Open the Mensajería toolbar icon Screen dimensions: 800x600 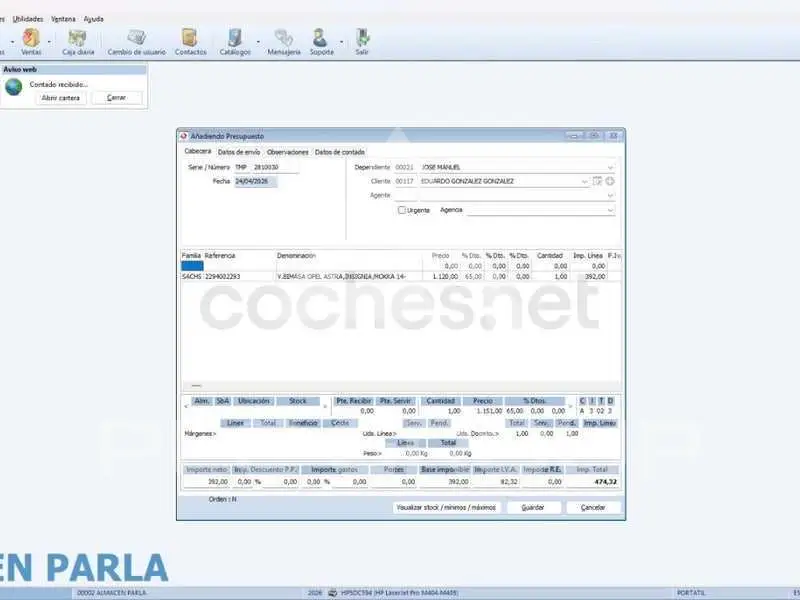(284, 41)
